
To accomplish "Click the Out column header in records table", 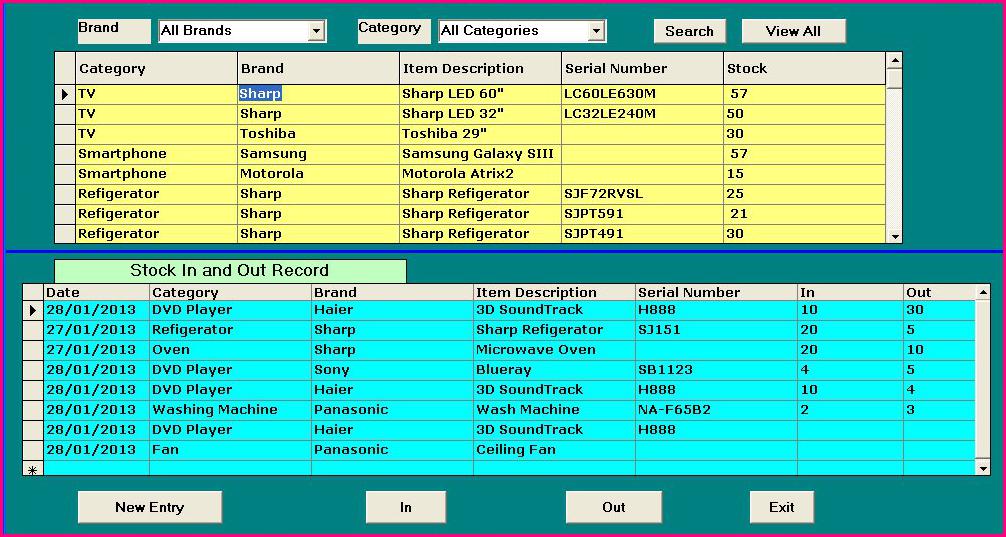I will point(939,293).
